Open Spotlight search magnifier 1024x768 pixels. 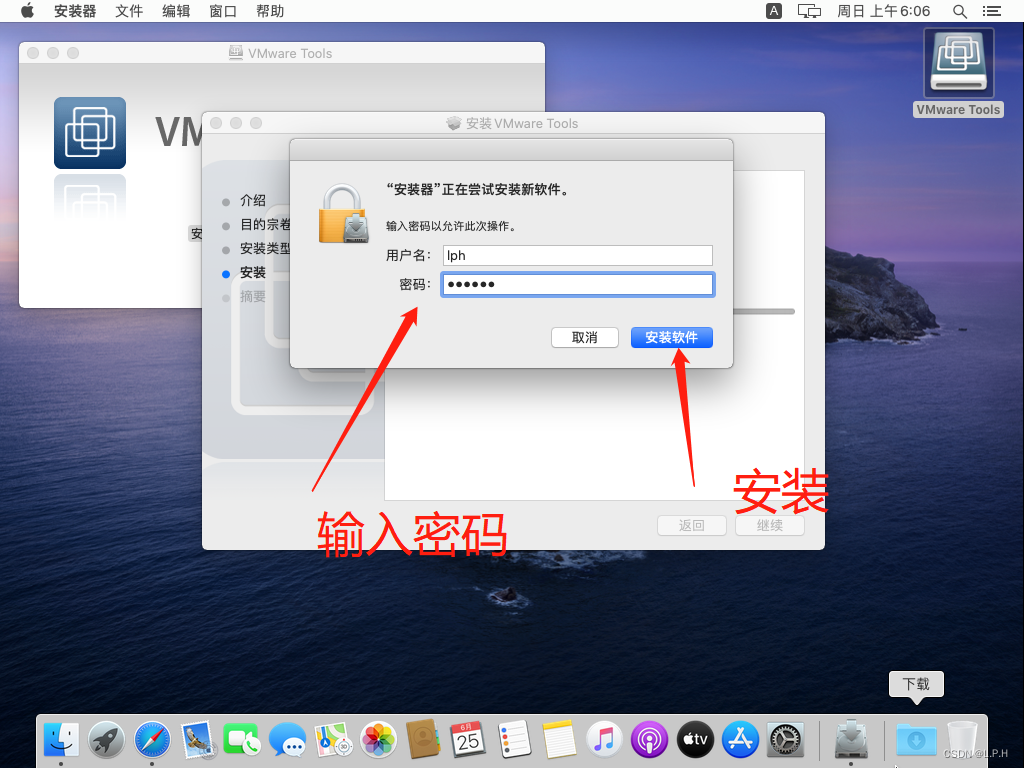point(959,11)
